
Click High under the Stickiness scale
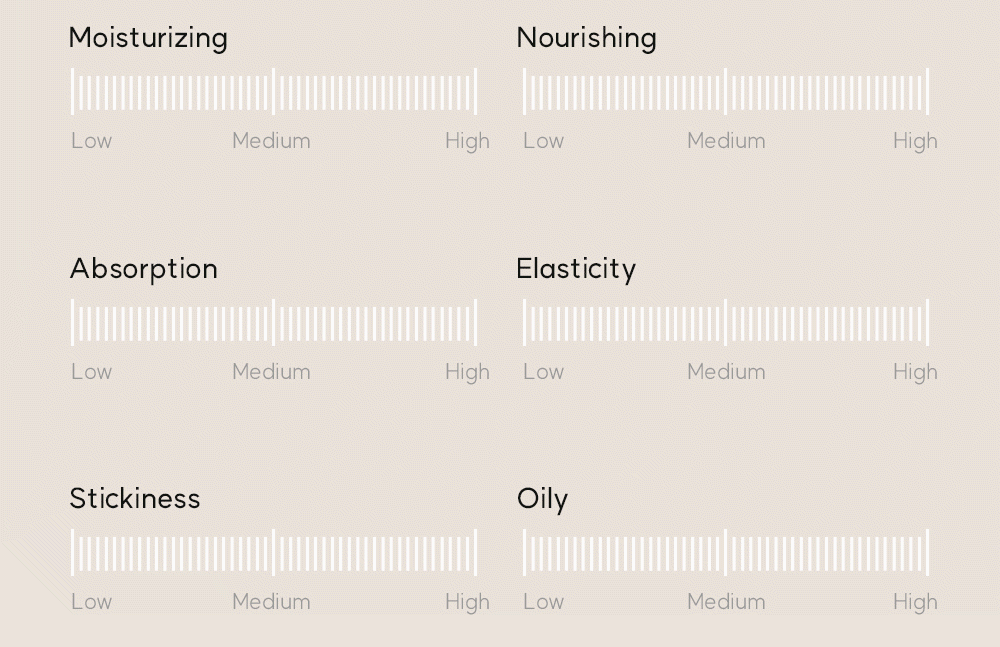click(467, 602)
